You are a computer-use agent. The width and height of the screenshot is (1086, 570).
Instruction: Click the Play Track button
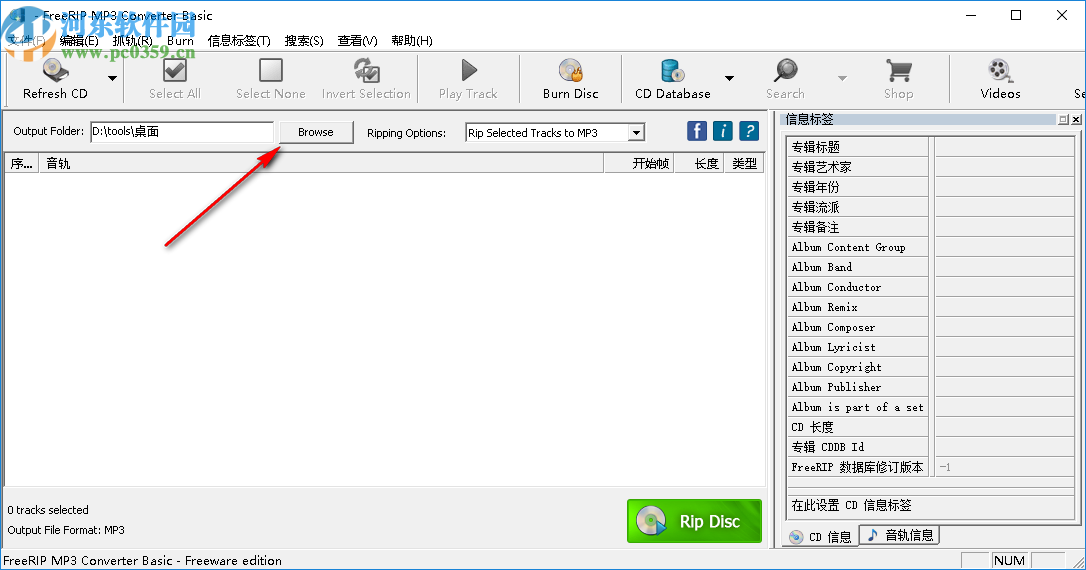click(x=468, y=79)
